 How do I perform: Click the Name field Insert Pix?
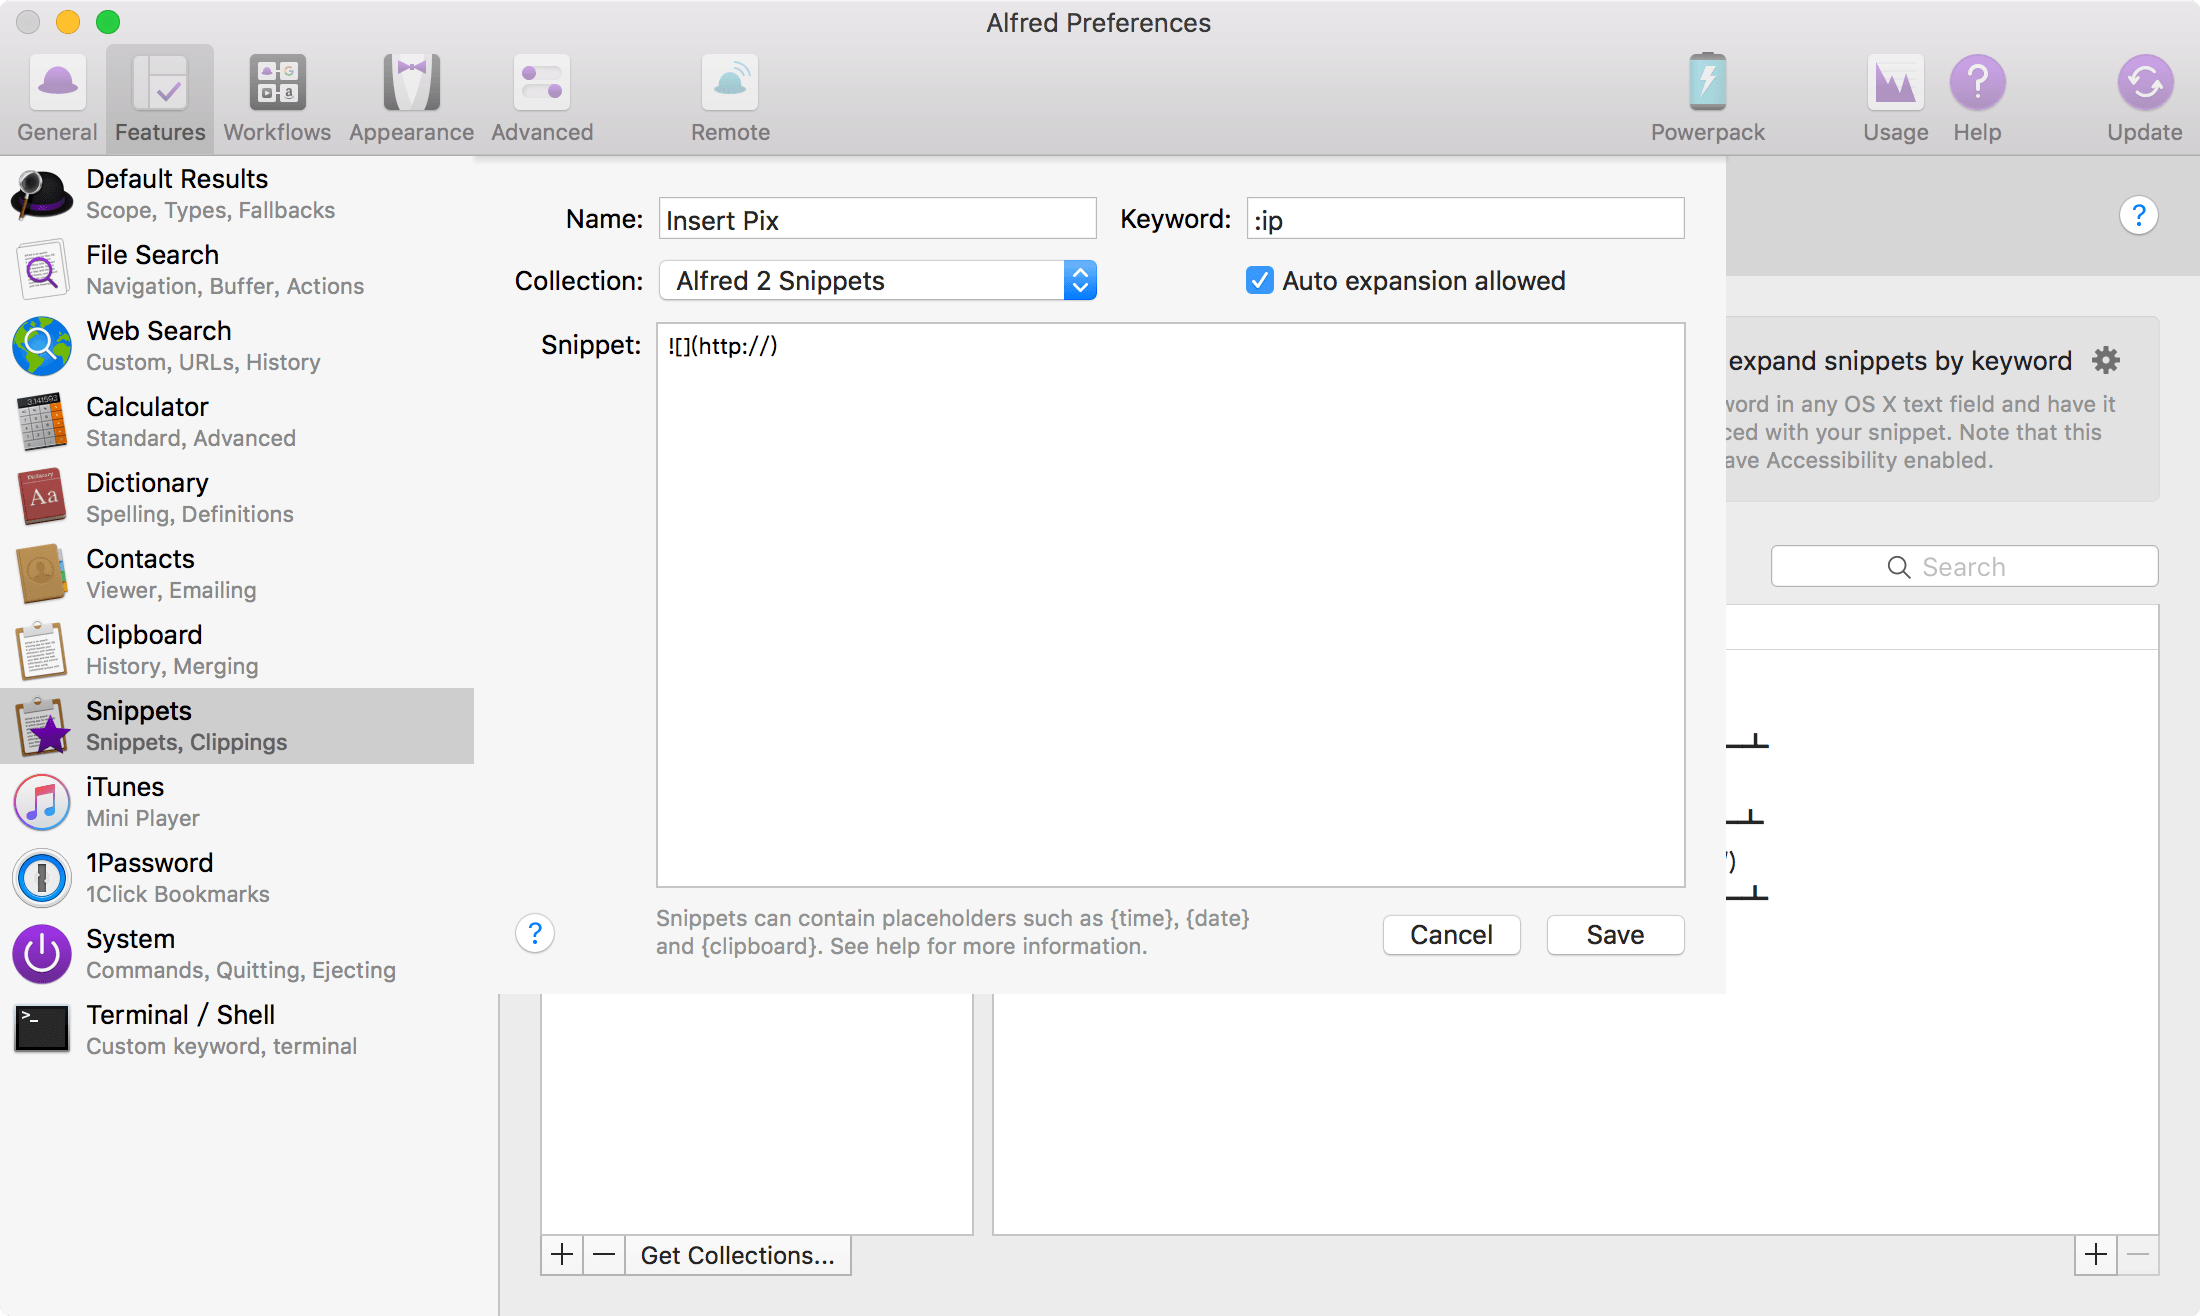pyautogui.click(x=878, y=219)
